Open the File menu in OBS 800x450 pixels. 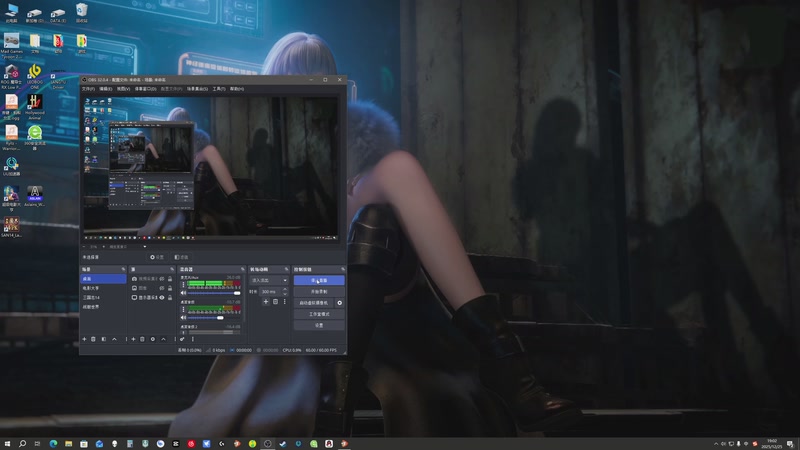pyautogui.click(x=88, y=89)
